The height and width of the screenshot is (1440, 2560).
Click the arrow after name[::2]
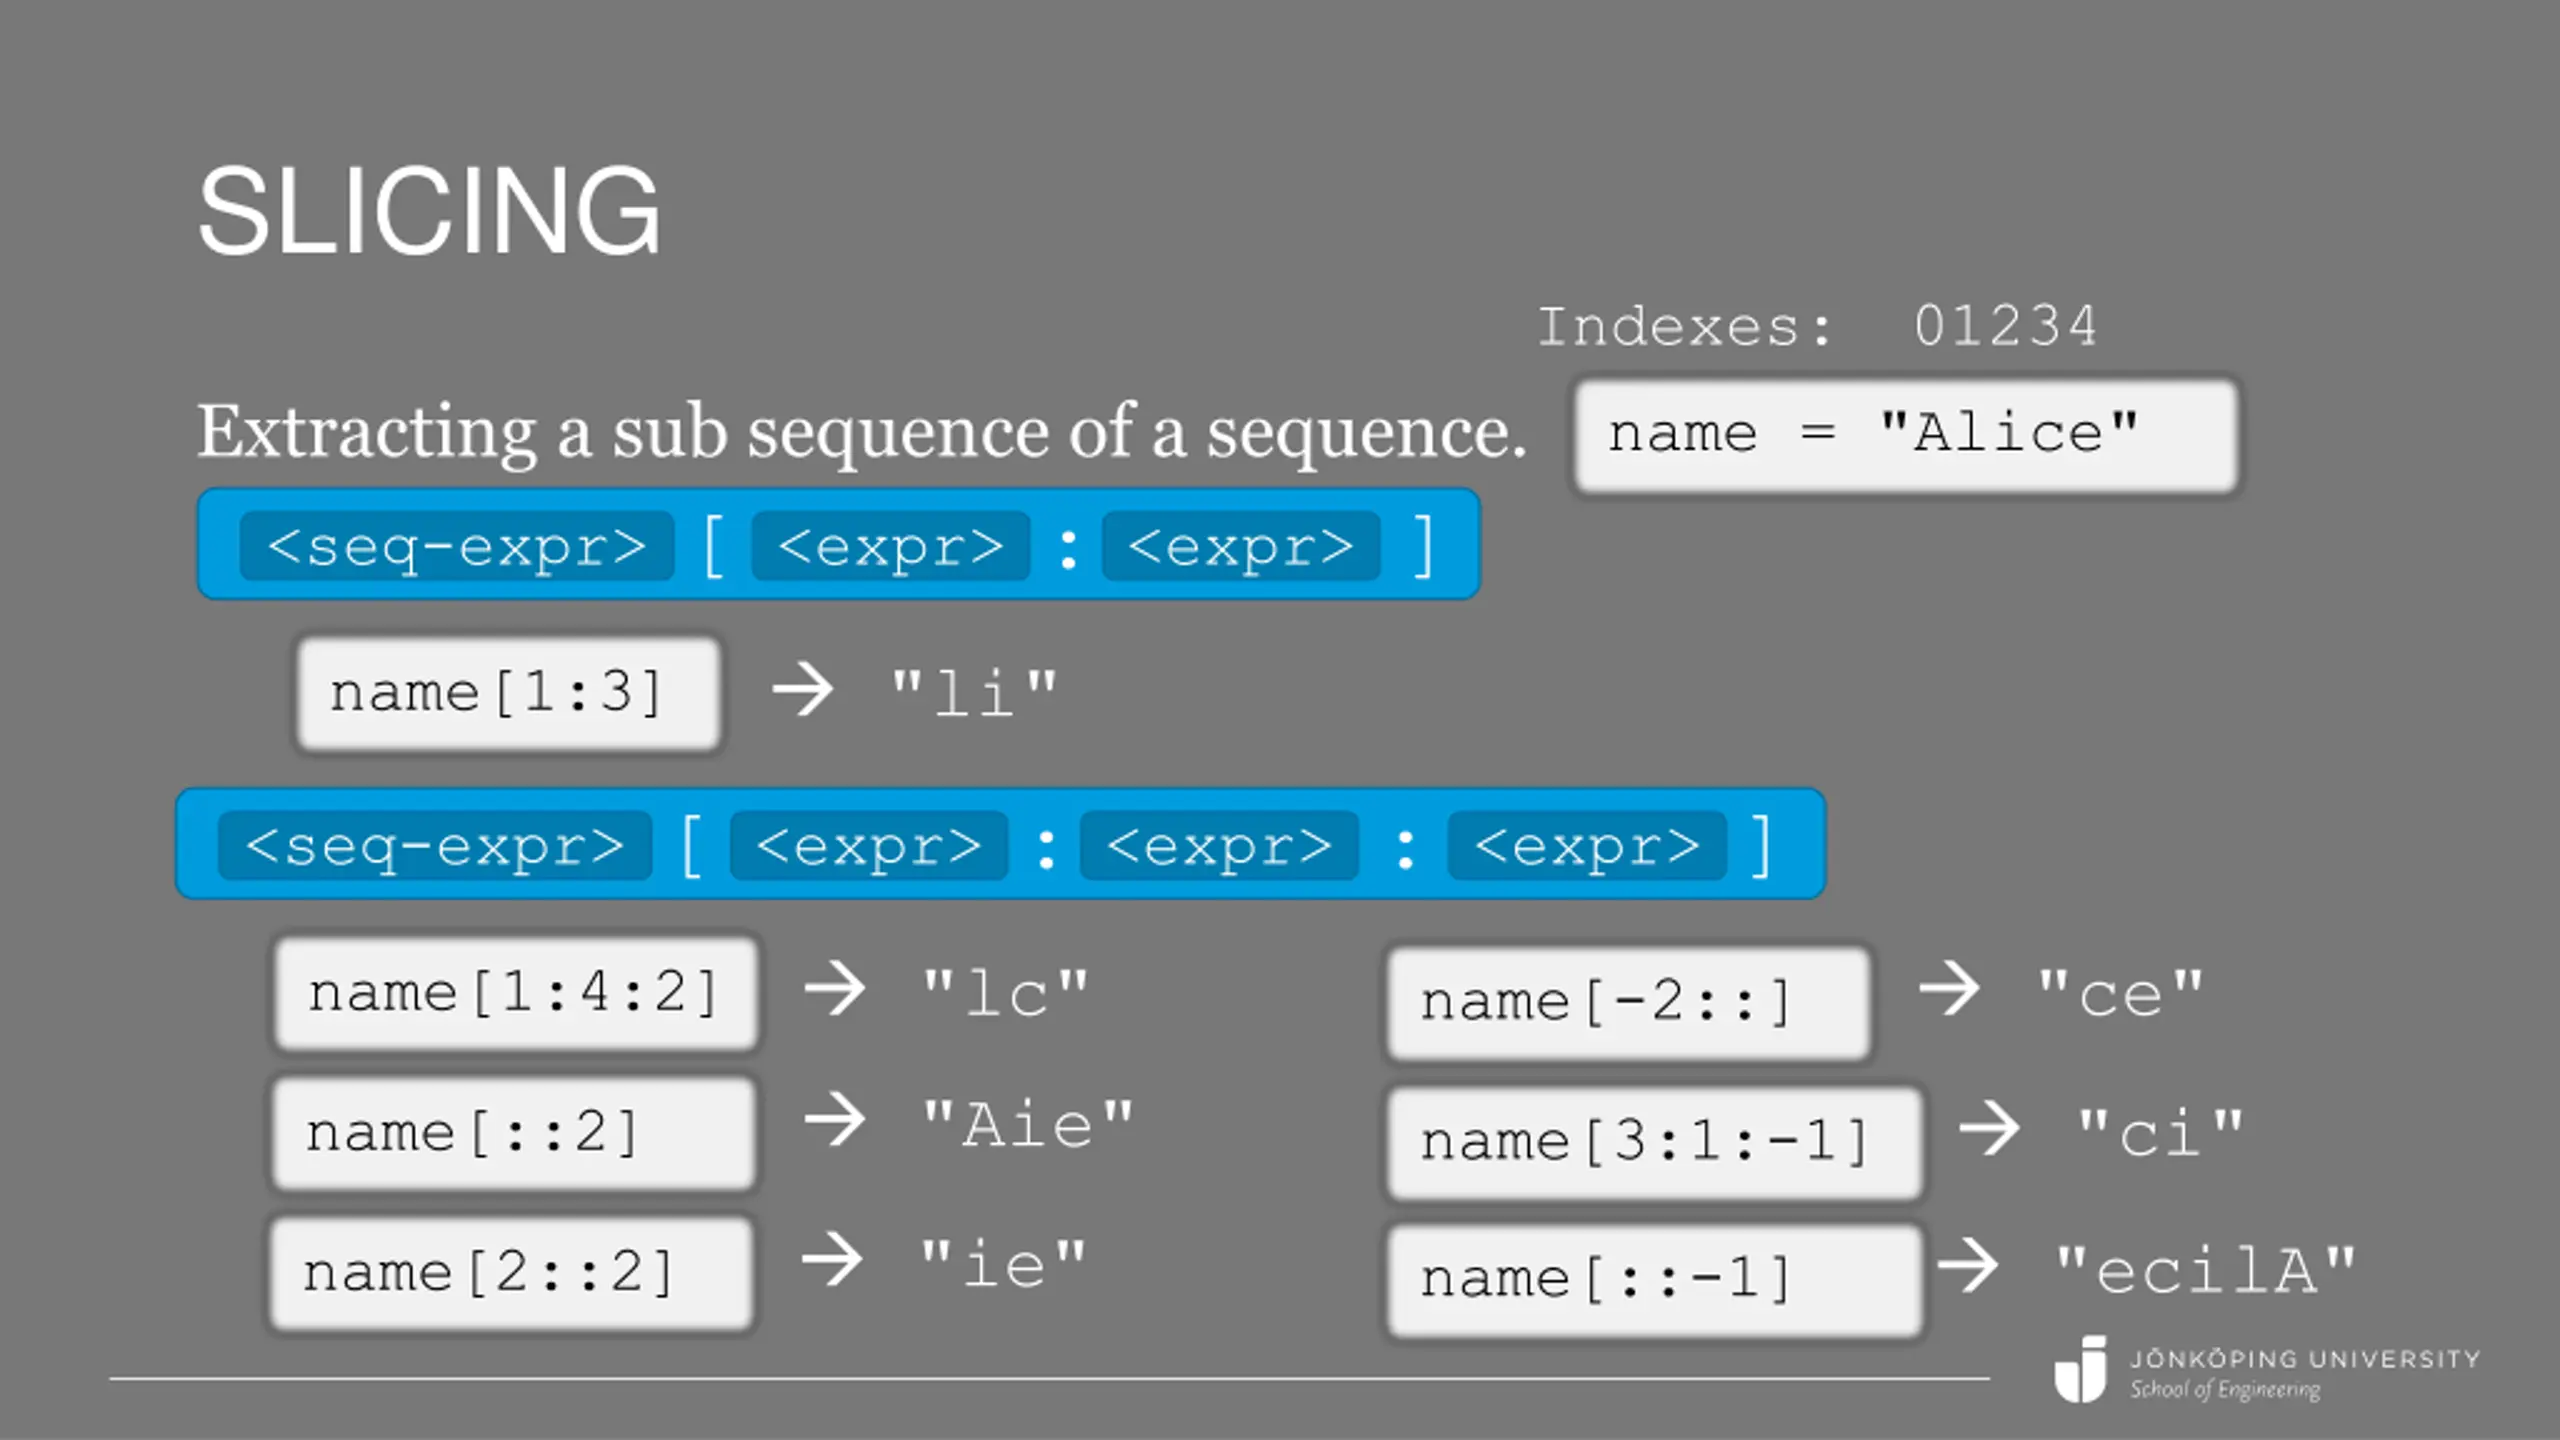pos(834,1119)
